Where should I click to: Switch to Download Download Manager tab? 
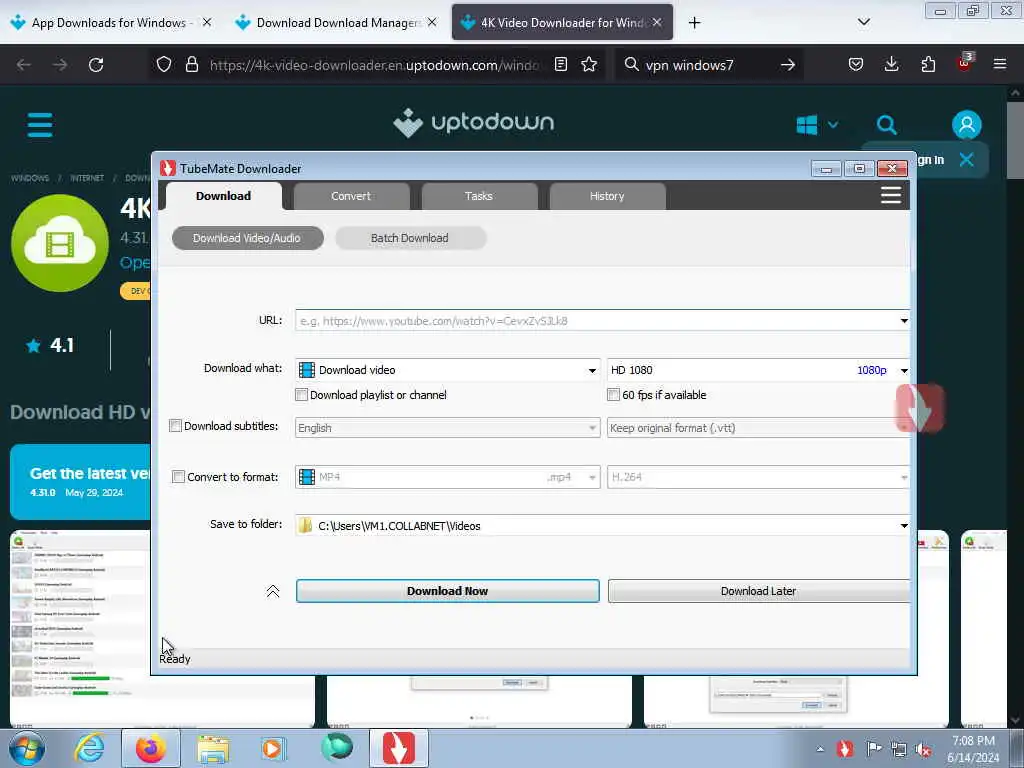coord(336,23)
